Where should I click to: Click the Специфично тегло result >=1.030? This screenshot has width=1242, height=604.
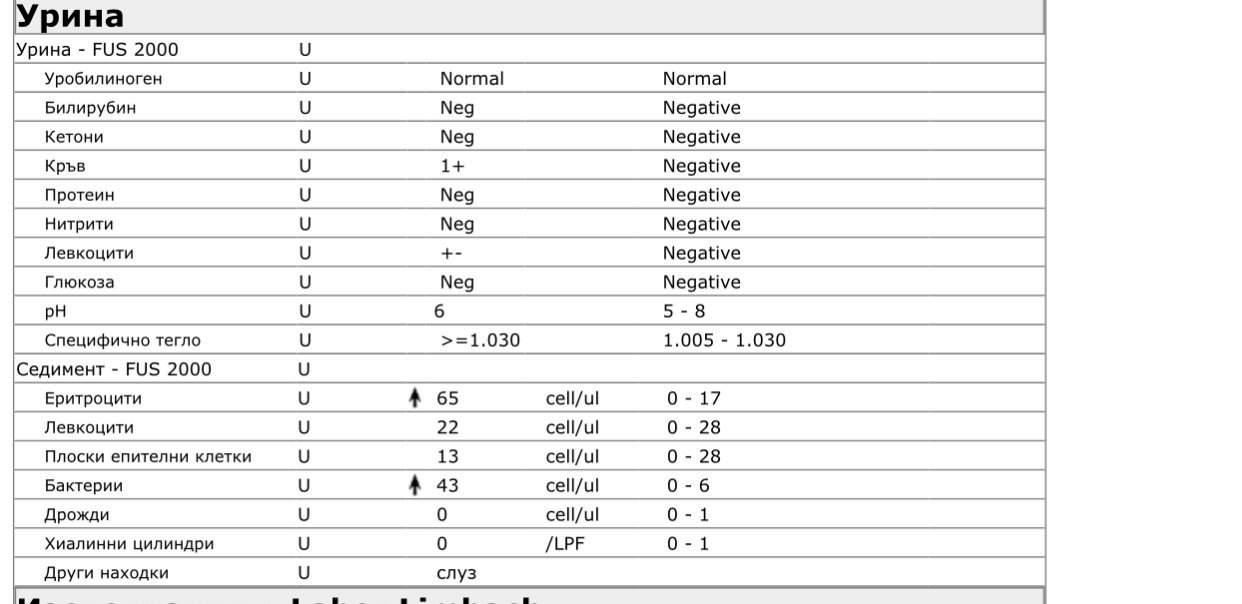tap(480, 340)
